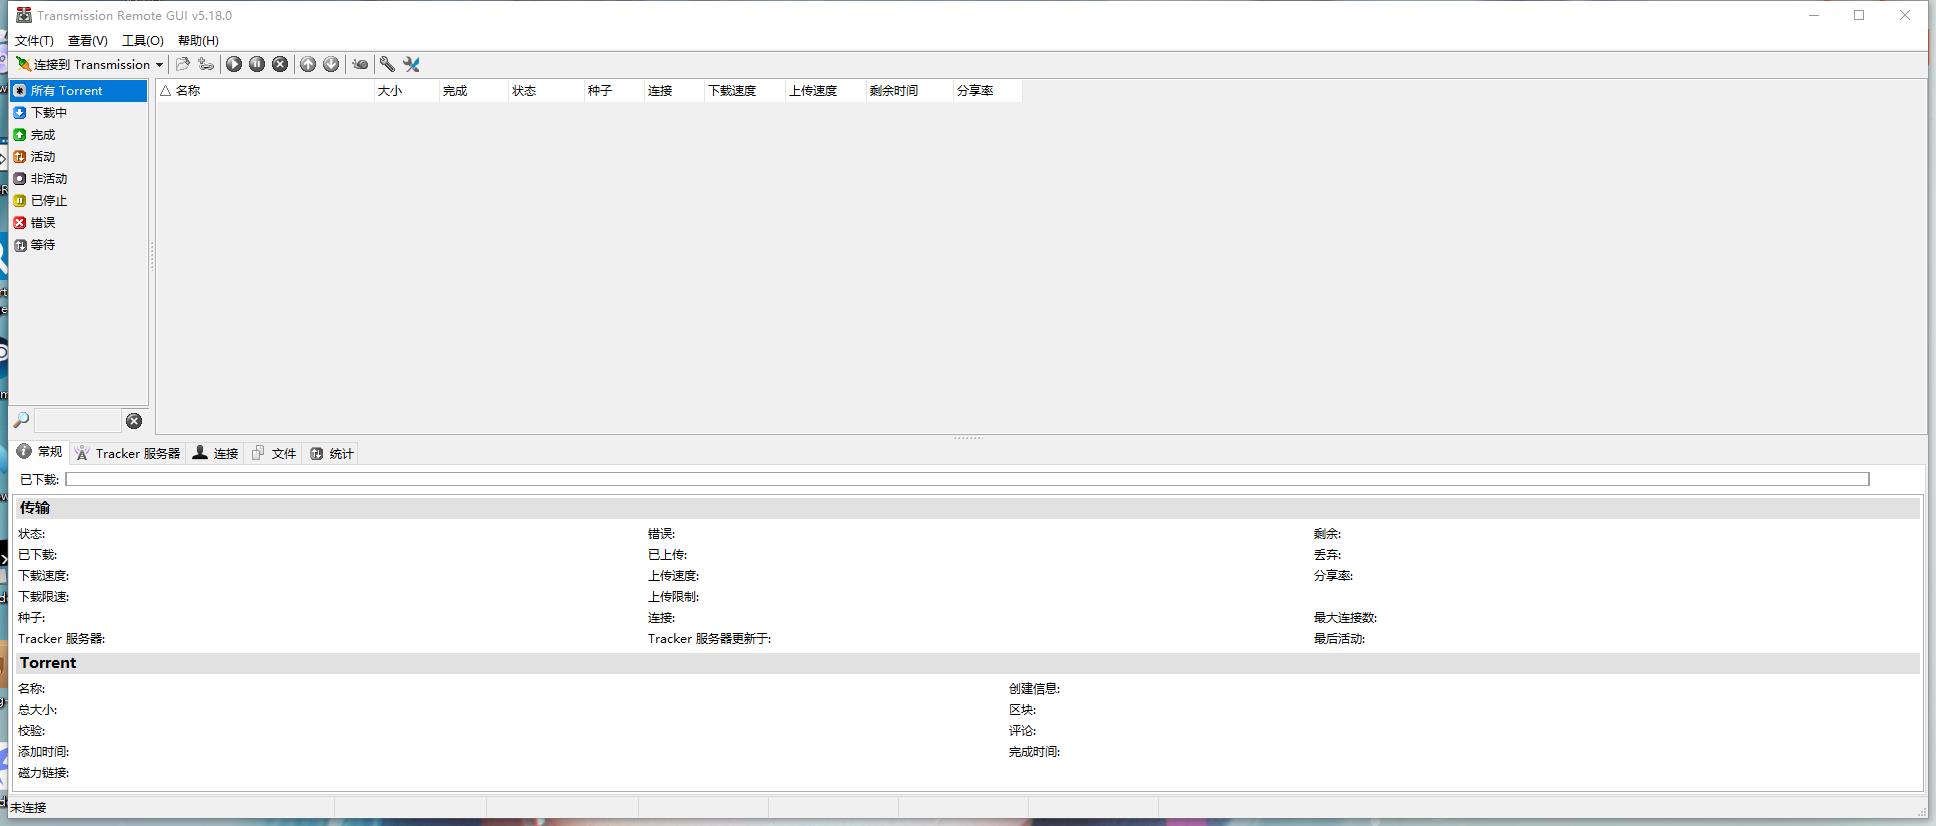Switch to the 统计 tab
The width and height of the screenshot is (1936, 826).
click(x=332, y=453)
